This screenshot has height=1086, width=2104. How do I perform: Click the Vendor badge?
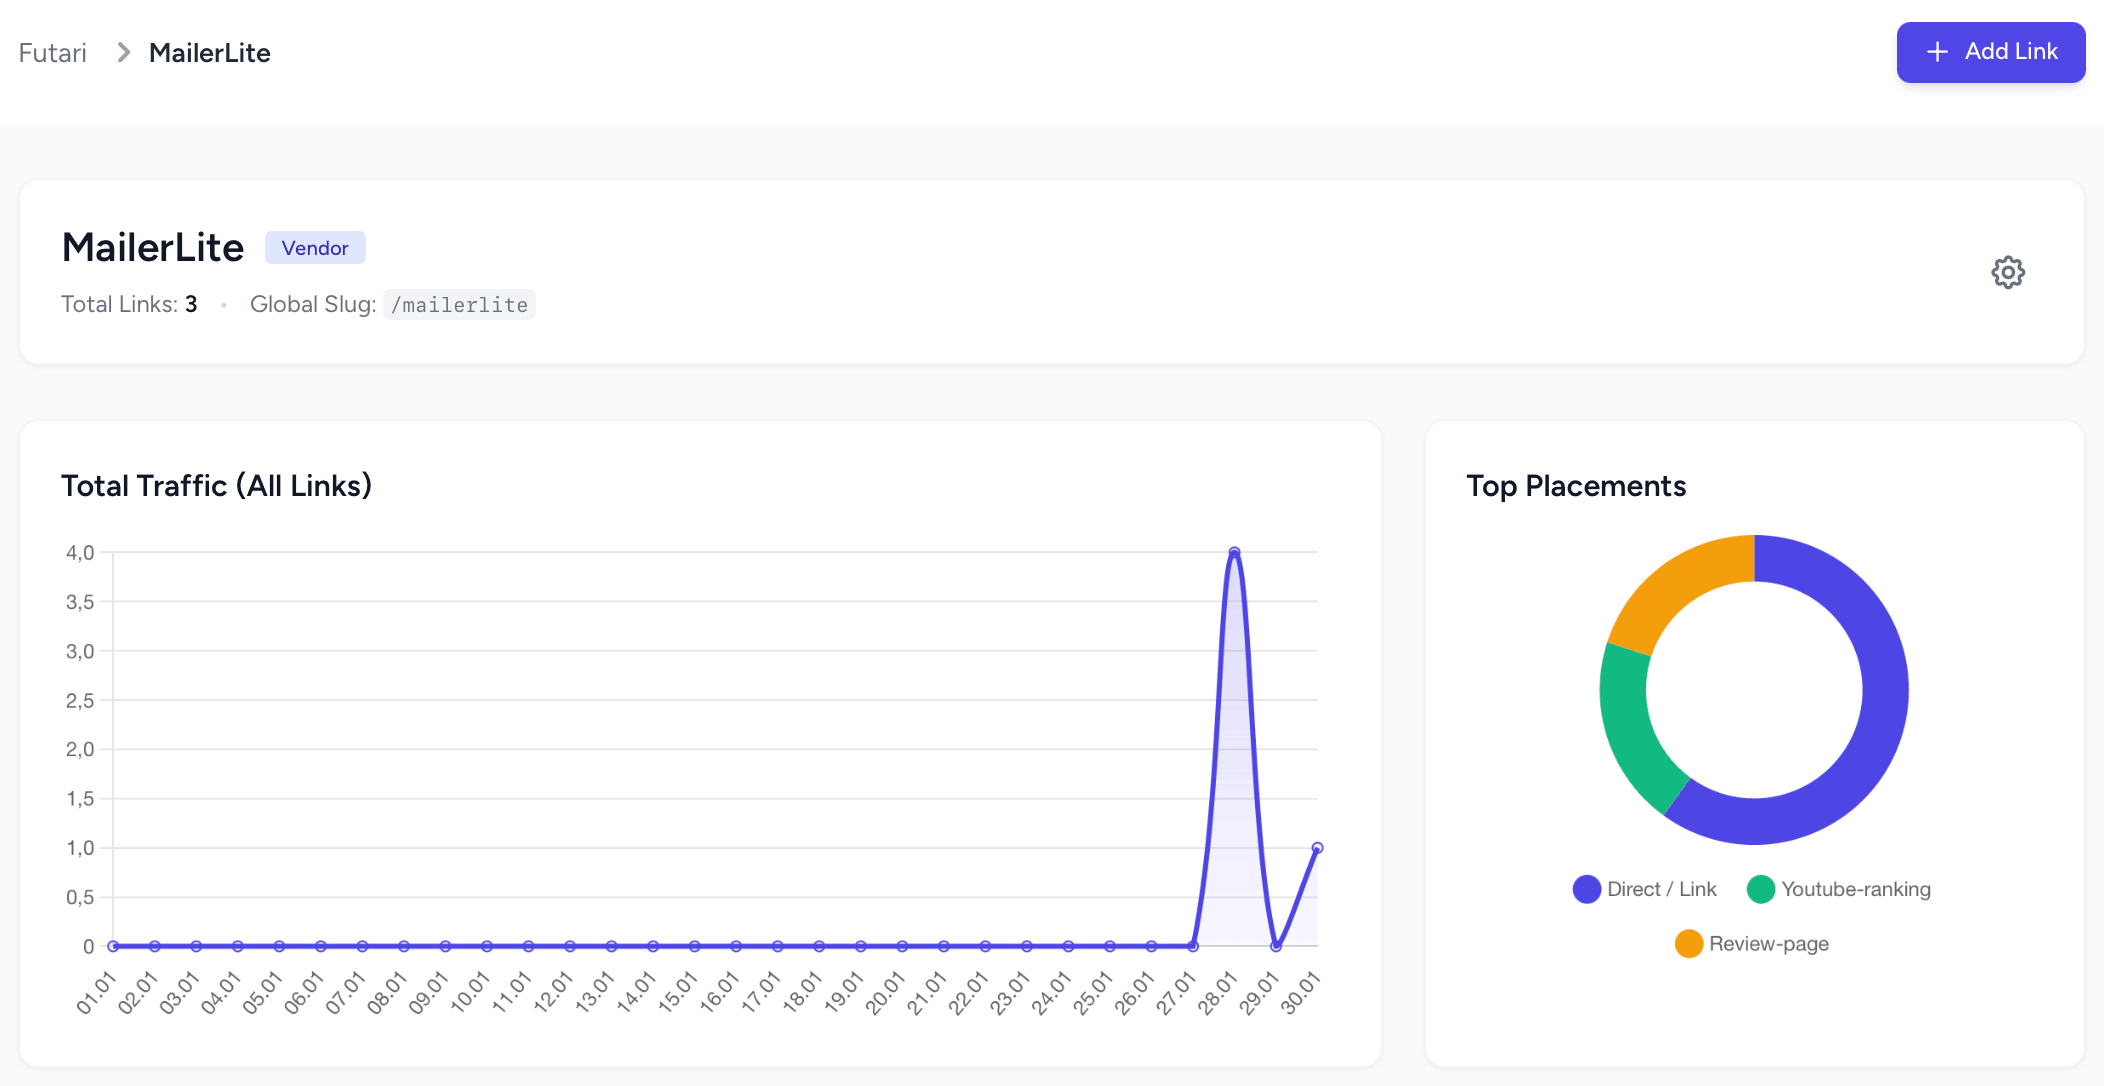(315, 248)
